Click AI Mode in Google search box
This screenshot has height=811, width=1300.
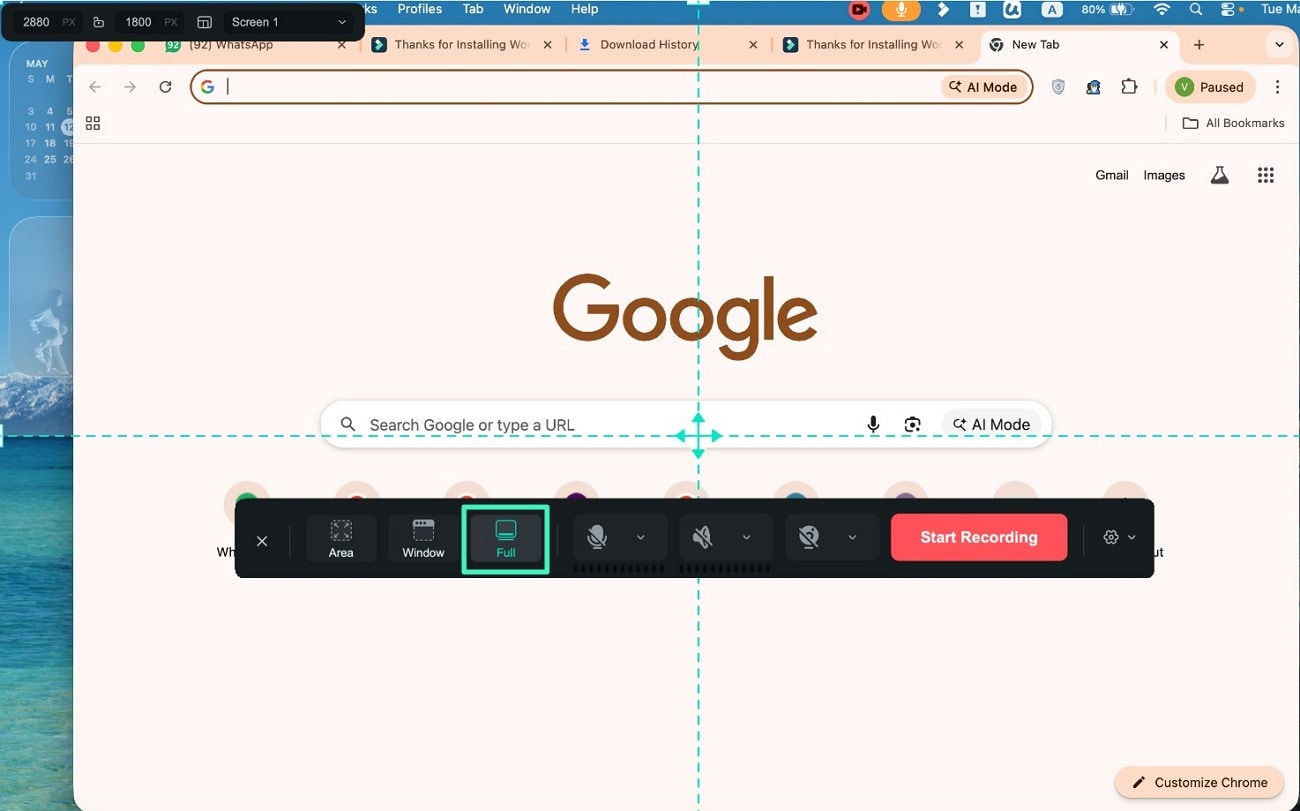[x=991, y=425]
